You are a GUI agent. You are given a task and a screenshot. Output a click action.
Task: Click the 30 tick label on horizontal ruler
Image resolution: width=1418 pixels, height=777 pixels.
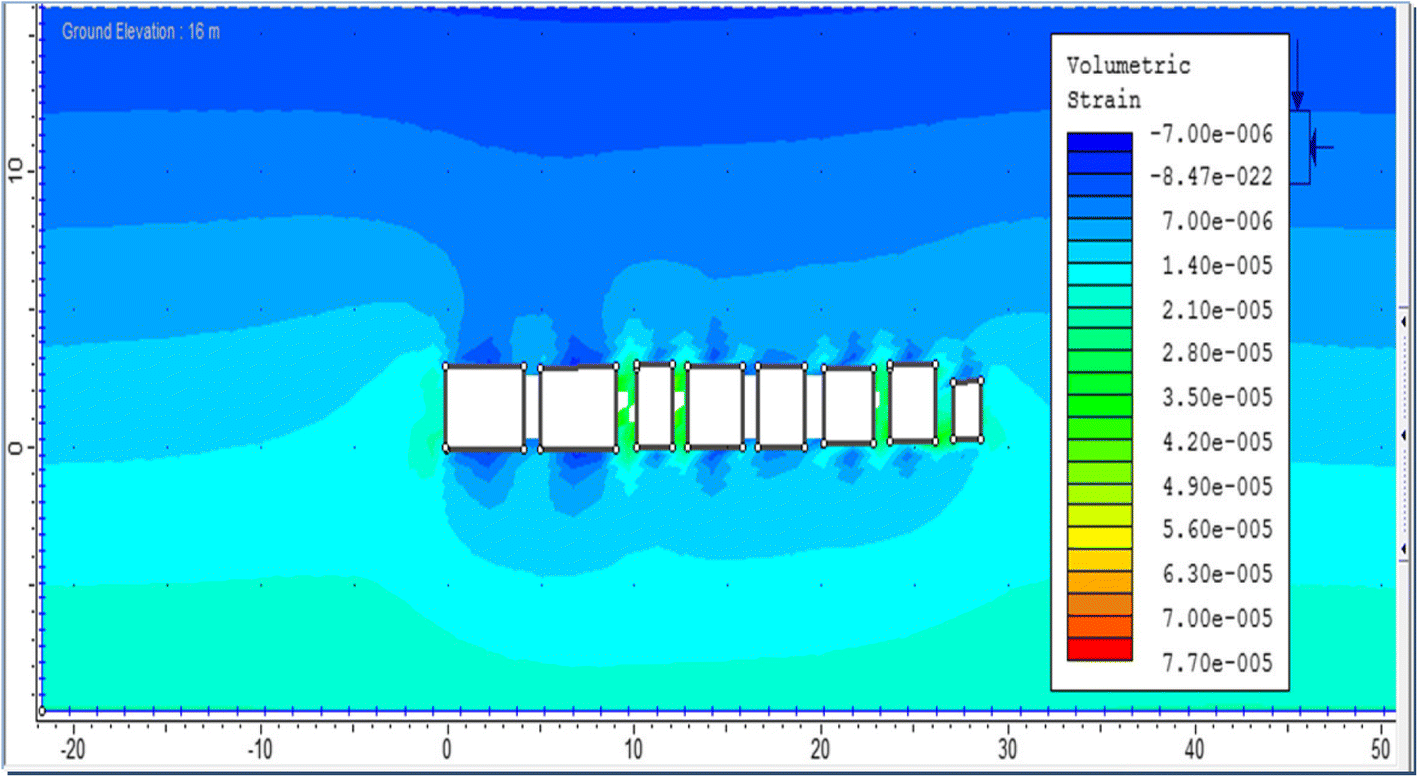pyautogui.click(x=1008, y=749)
